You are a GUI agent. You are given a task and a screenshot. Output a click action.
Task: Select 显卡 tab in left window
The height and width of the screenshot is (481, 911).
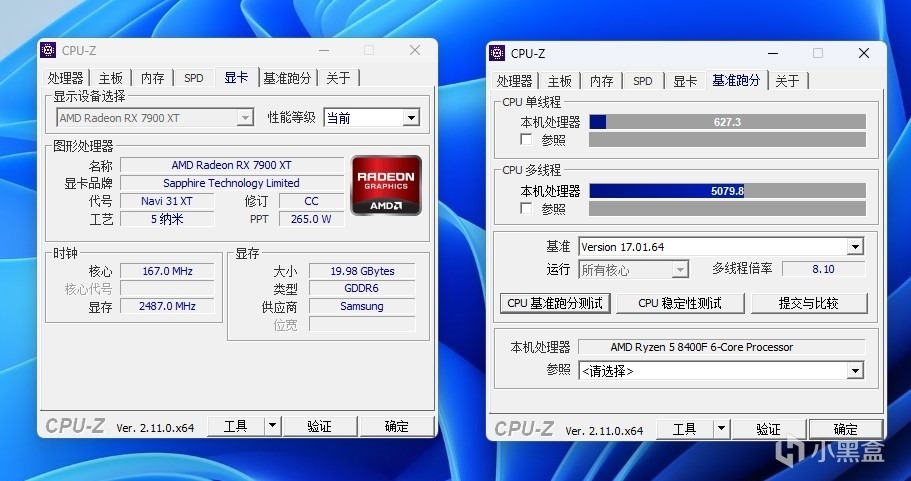236,77
